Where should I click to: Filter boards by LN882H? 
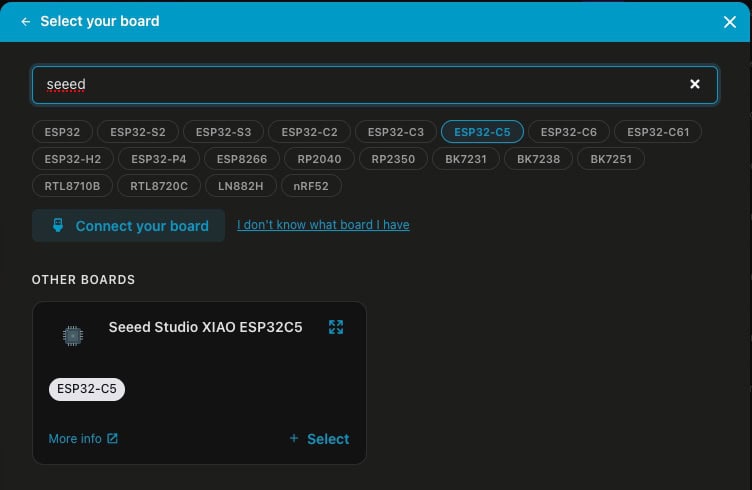241,186
